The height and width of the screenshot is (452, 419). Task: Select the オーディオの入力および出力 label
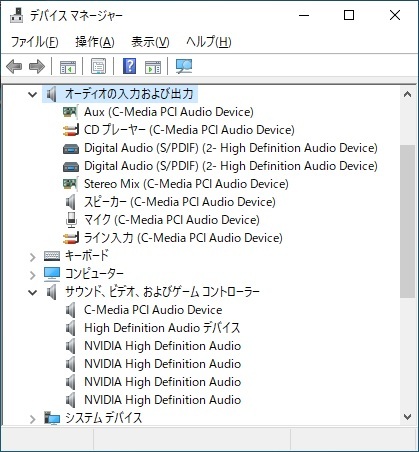point(129,94)
